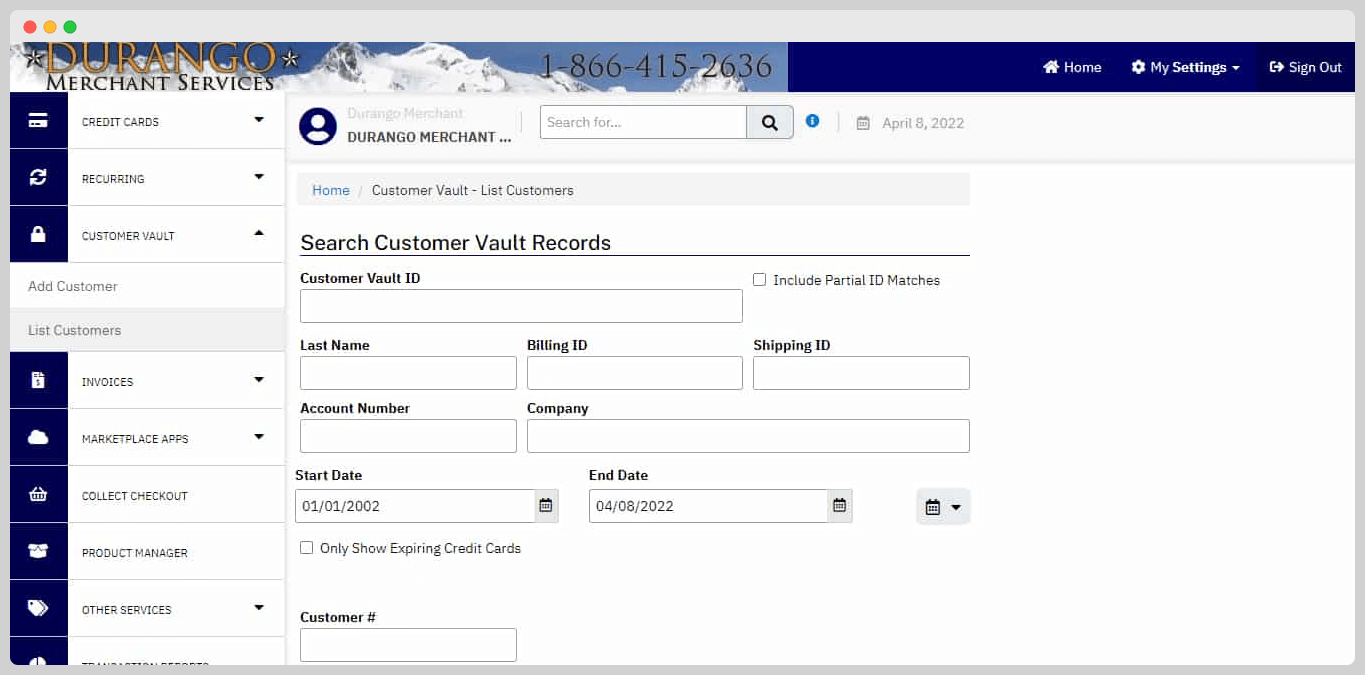Screen dimensions: 1365x675
Task: Open the Add Customer page
Action: pyautogui.click(x=72, y=286)
